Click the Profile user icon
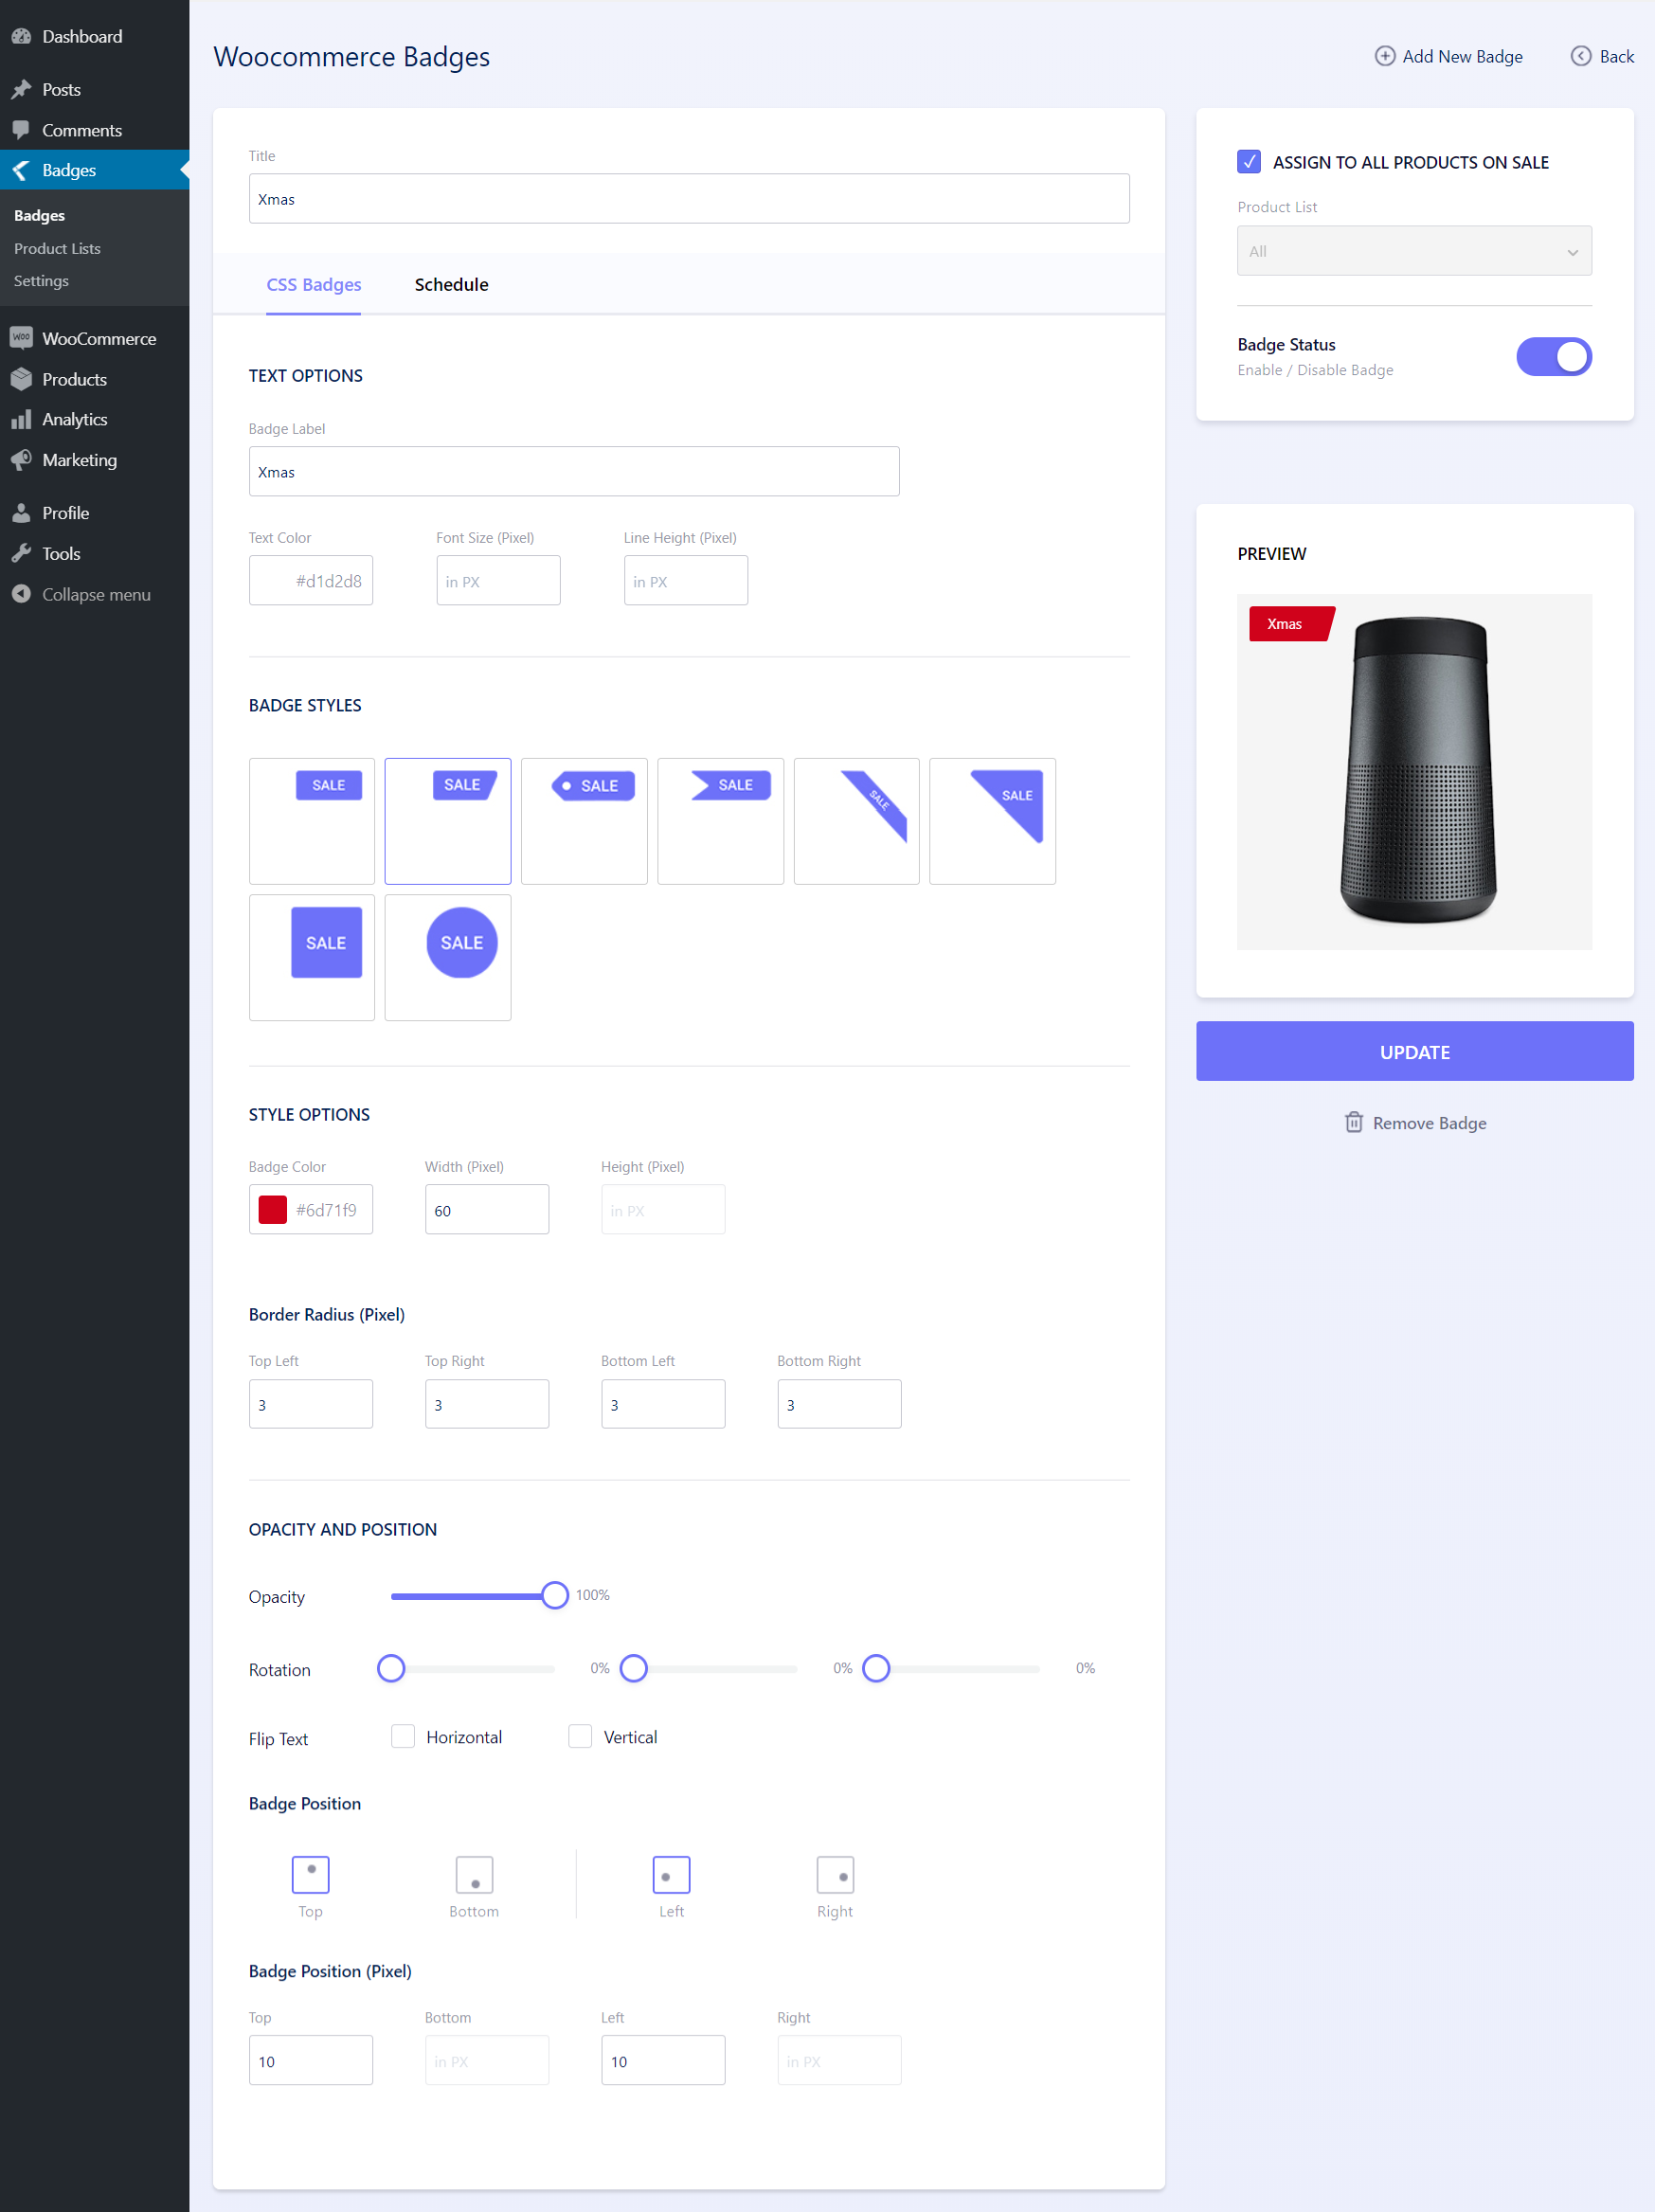1655x2212 pixels. [21, 513]
